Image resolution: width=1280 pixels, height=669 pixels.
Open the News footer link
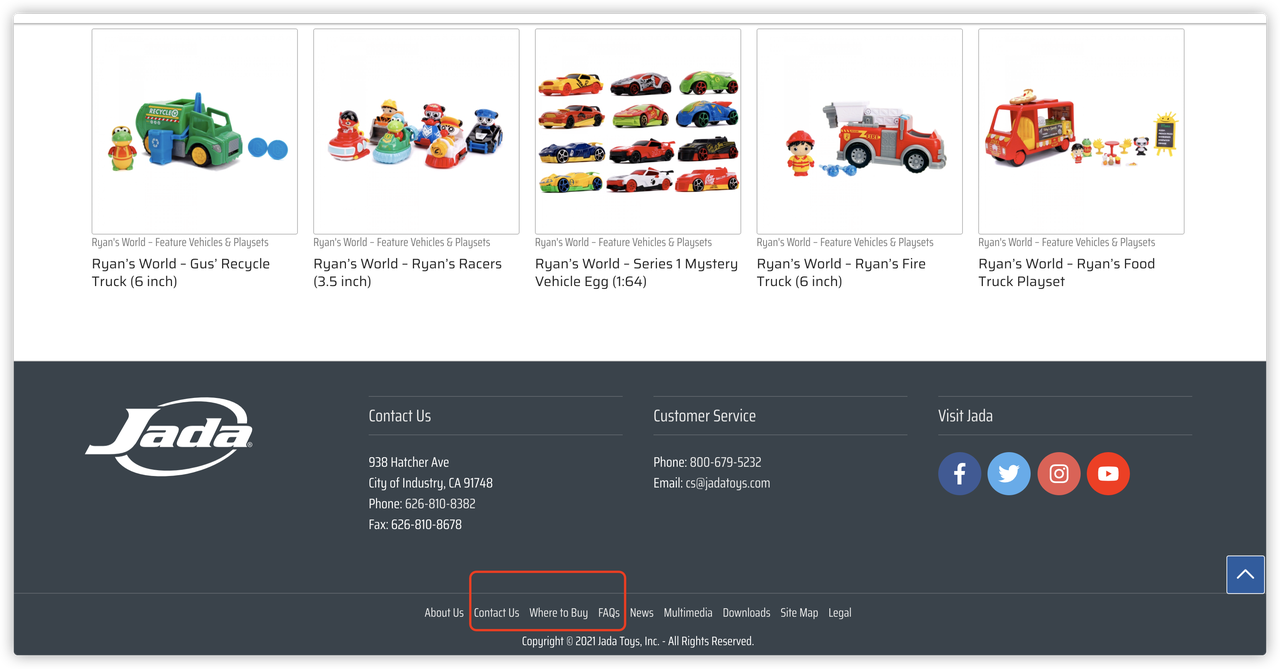(642, 613)
